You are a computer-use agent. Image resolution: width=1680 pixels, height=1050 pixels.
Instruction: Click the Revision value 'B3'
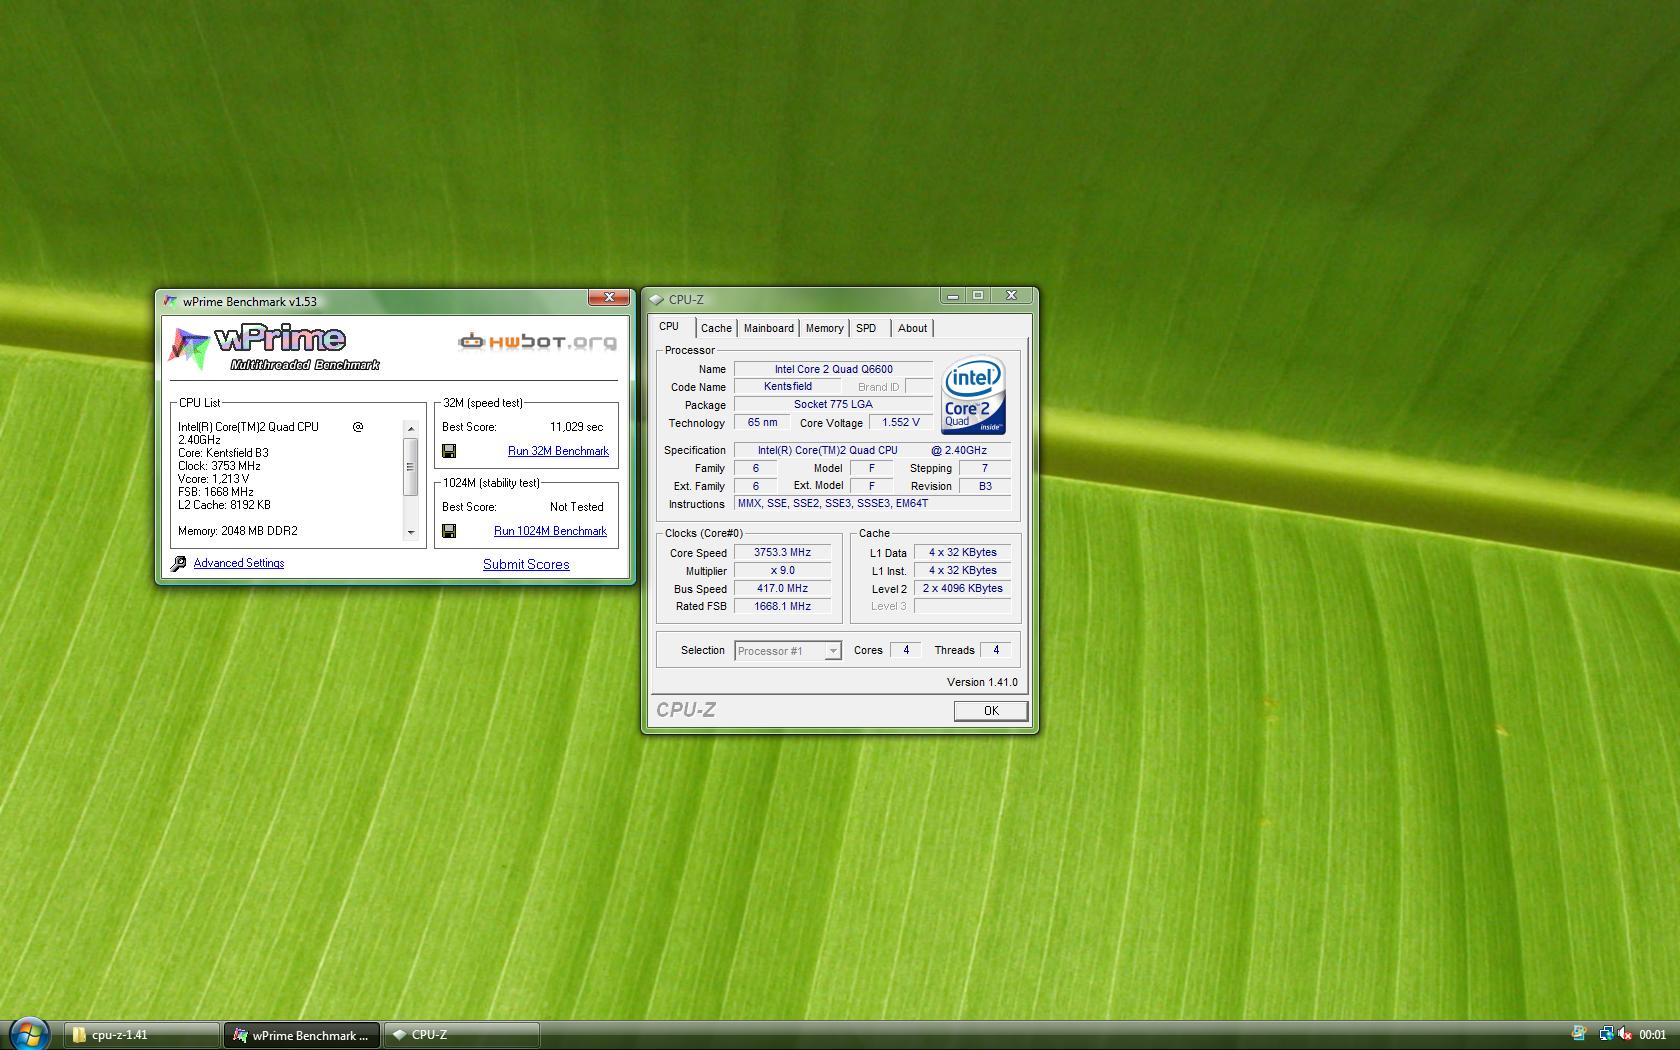click(985, 486)
